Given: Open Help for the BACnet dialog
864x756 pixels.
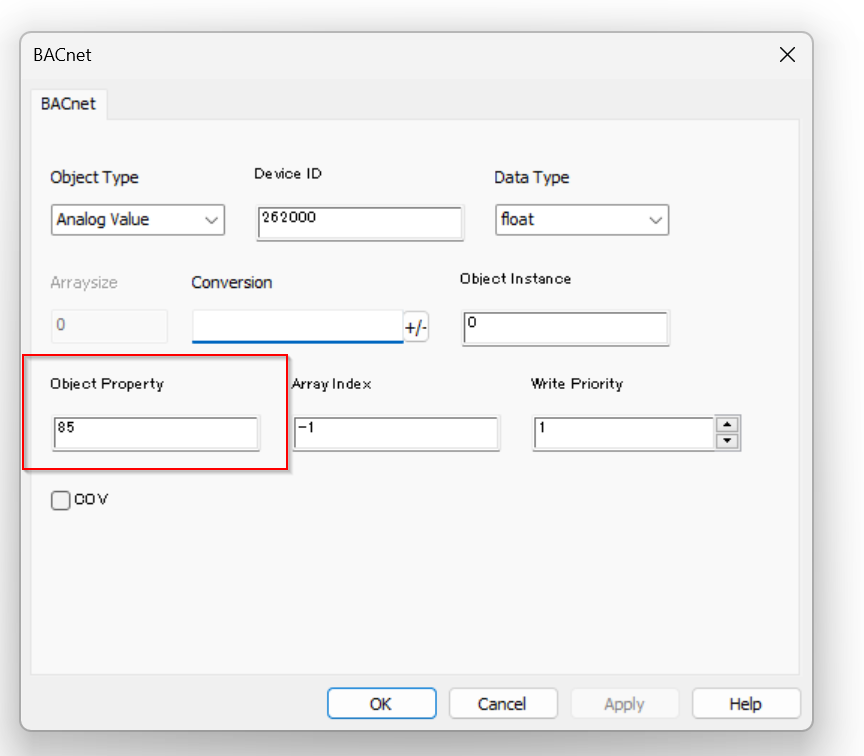Looking at the screenshot, I should [746, 704].
